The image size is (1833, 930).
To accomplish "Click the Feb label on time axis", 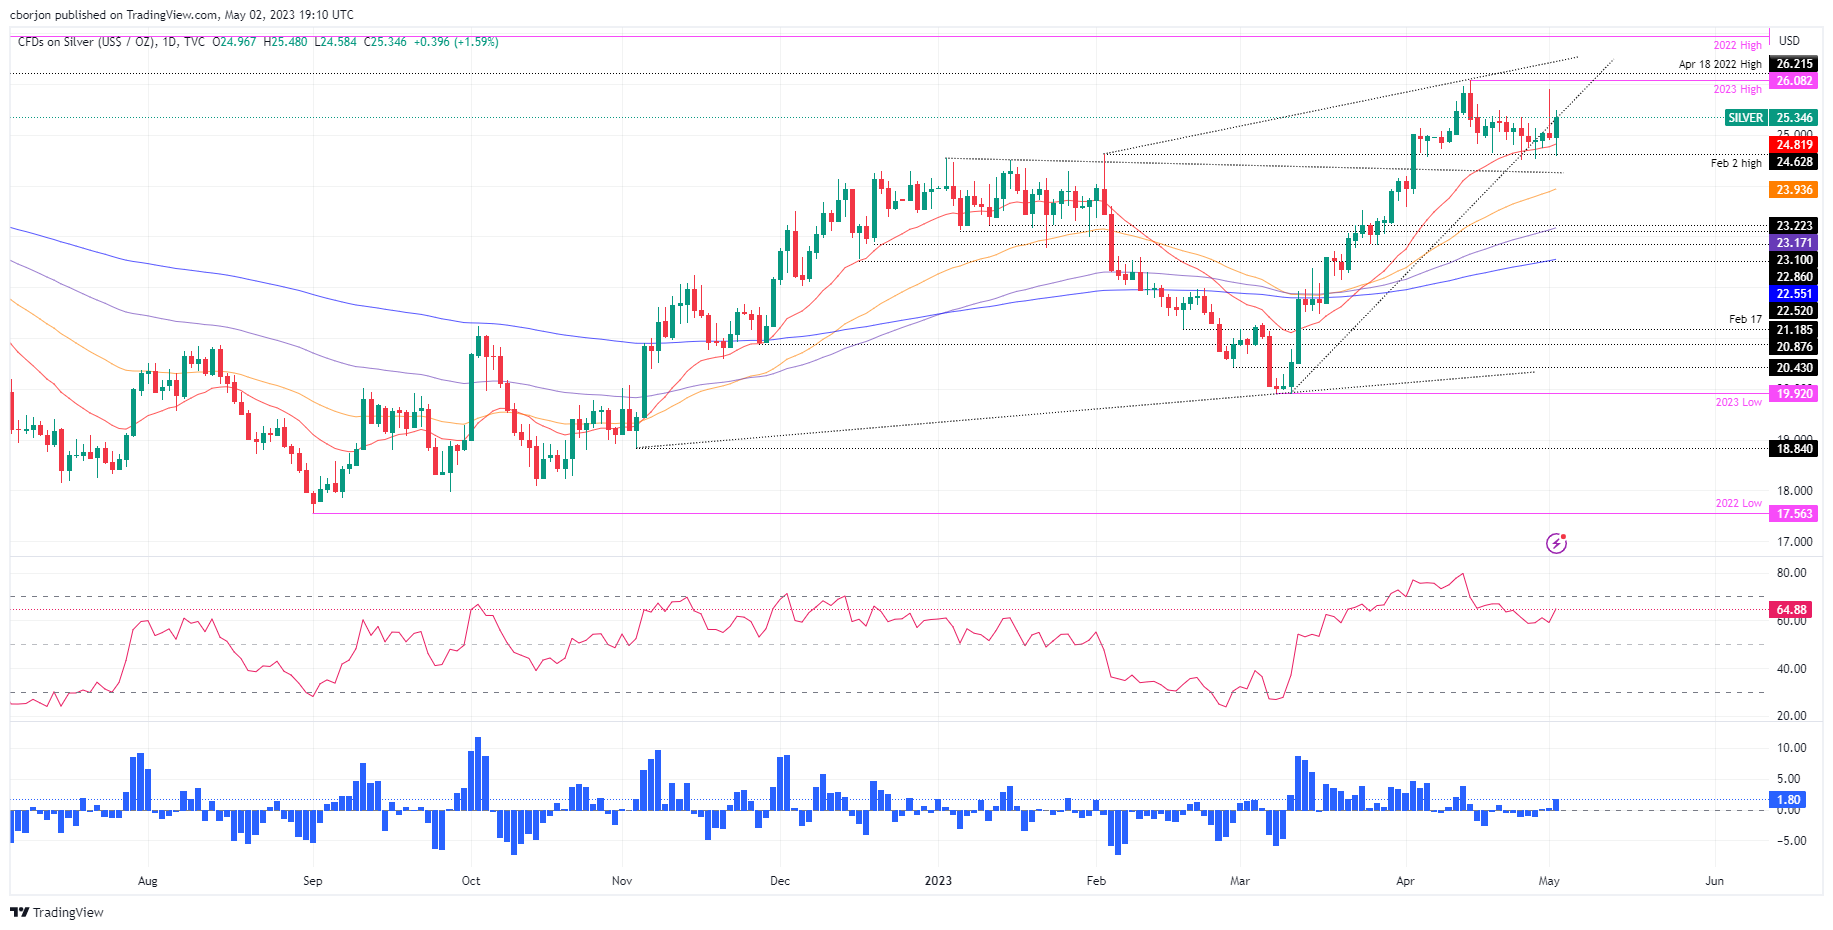I will click(1096, 881).
